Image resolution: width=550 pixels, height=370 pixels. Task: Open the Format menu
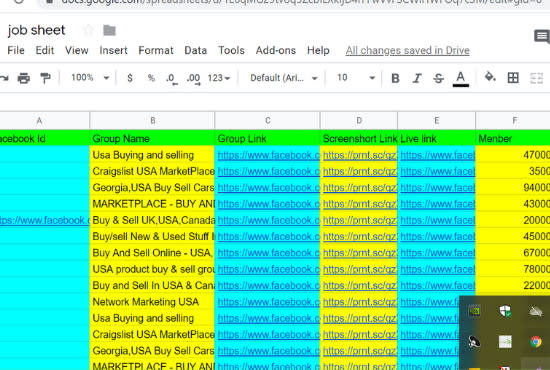tap(156, 51)
